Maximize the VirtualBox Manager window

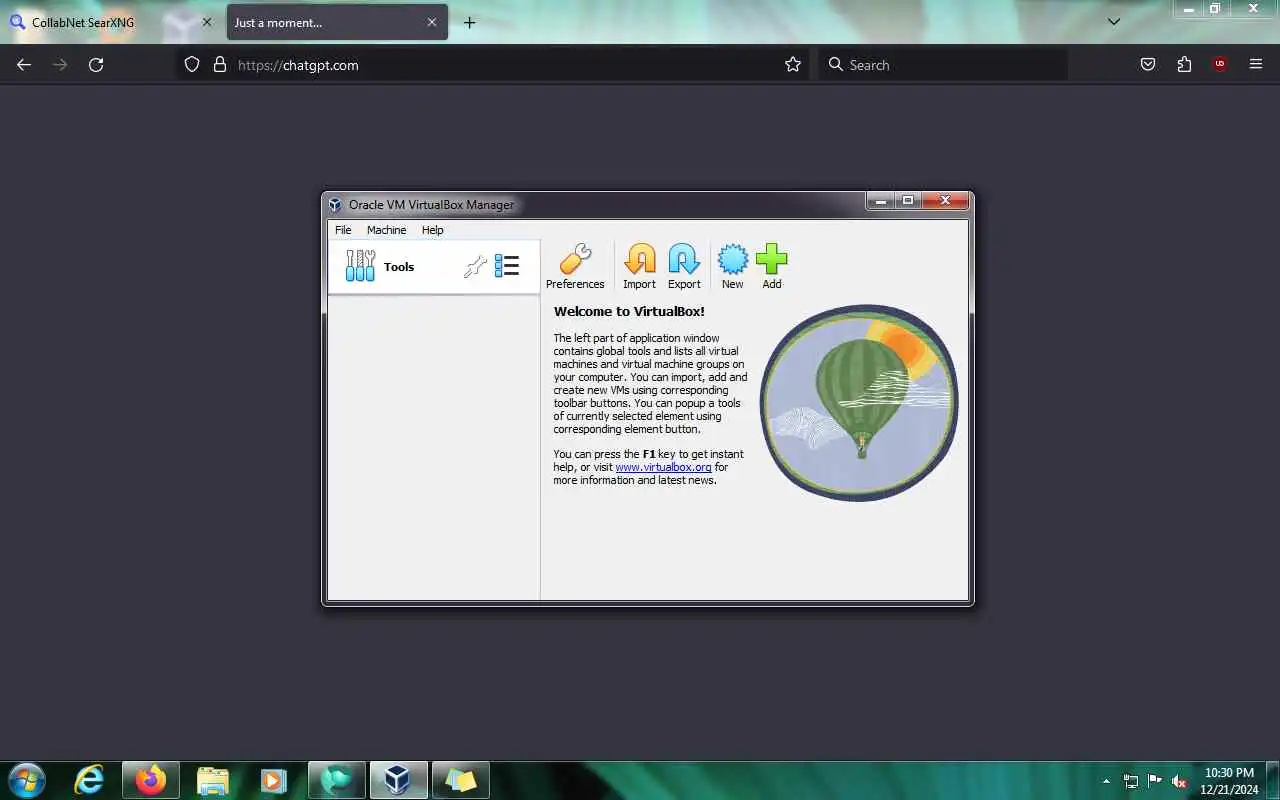tap(908, 201)
